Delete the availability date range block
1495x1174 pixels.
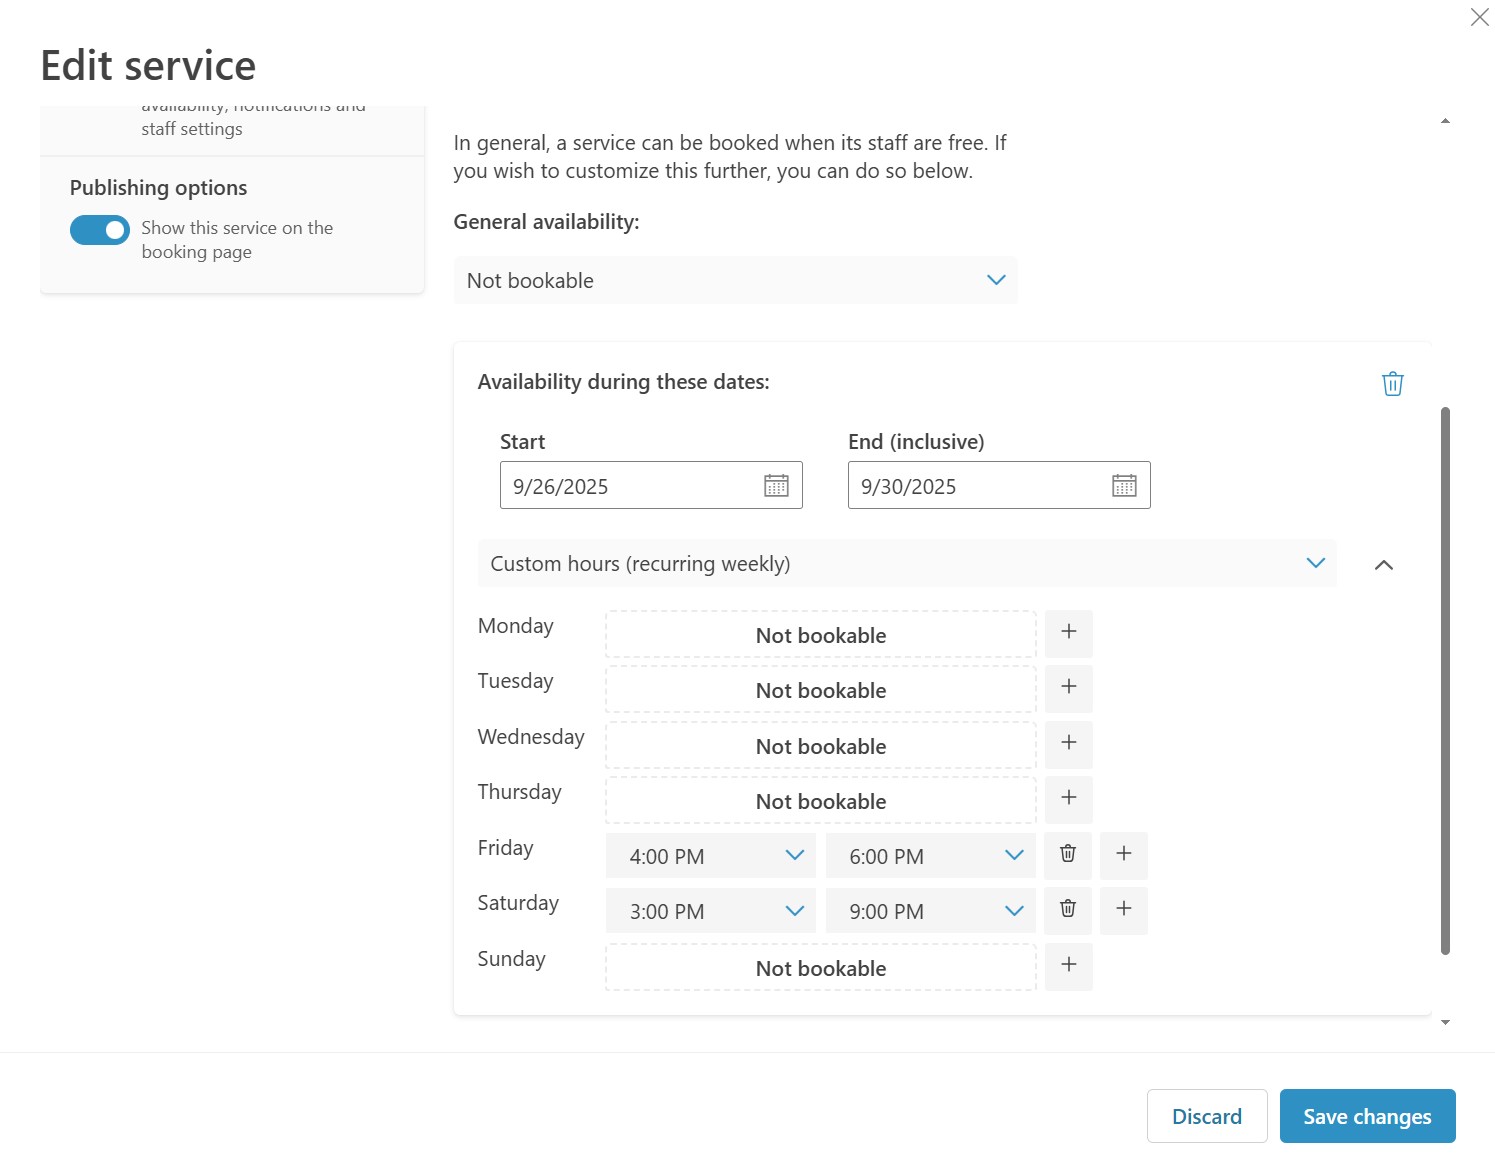coord(1392,384)
